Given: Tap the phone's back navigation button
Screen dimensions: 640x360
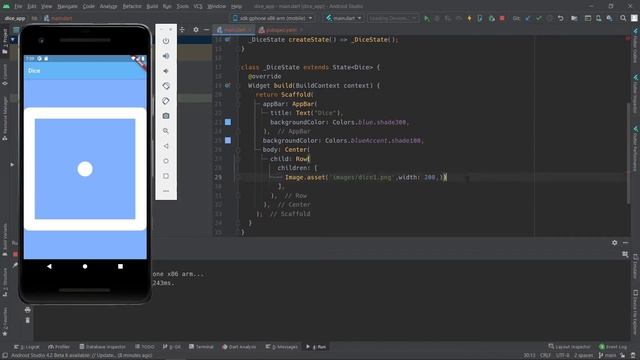Looking at the screenshot, I should pyautogui.click(x=49, y=266).
